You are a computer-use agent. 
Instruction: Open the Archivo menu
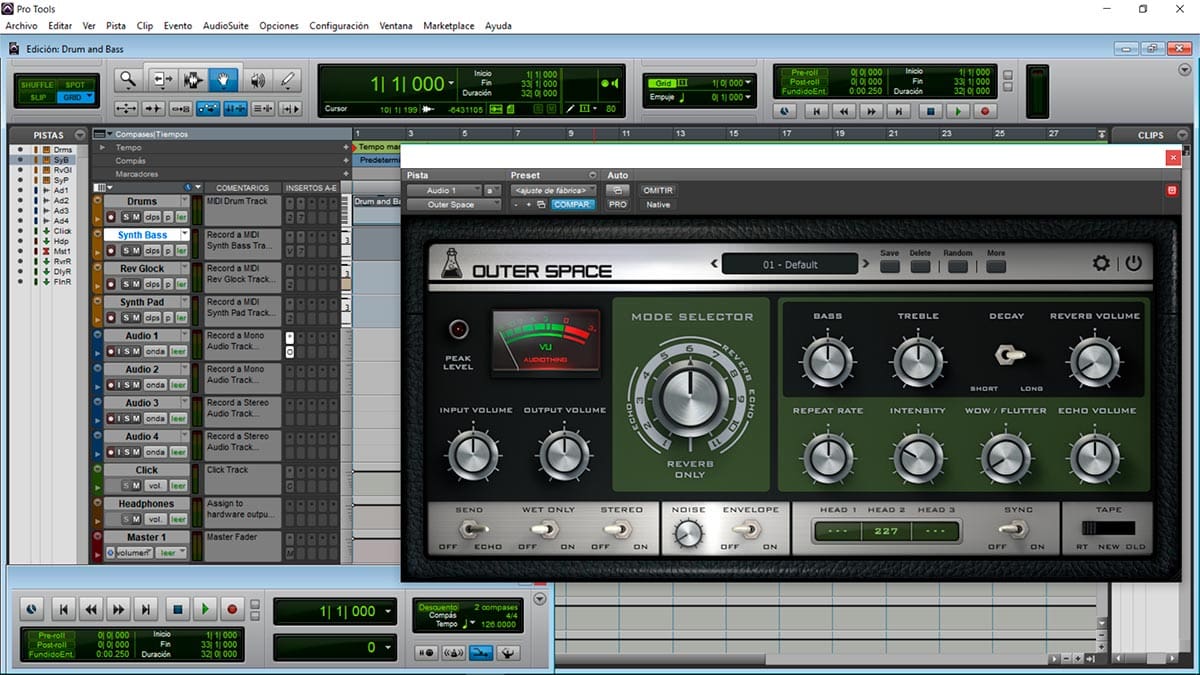pos(21,25)
